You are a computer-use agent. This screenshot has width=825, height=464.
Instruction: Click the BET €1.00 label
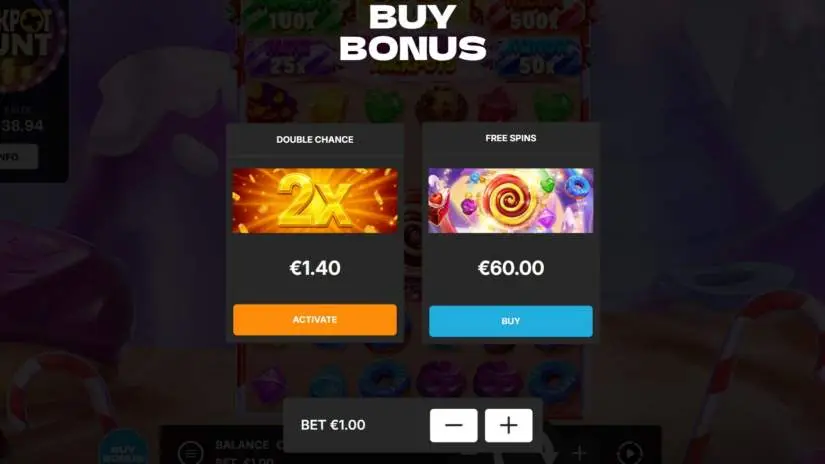(x=333, y=425)
